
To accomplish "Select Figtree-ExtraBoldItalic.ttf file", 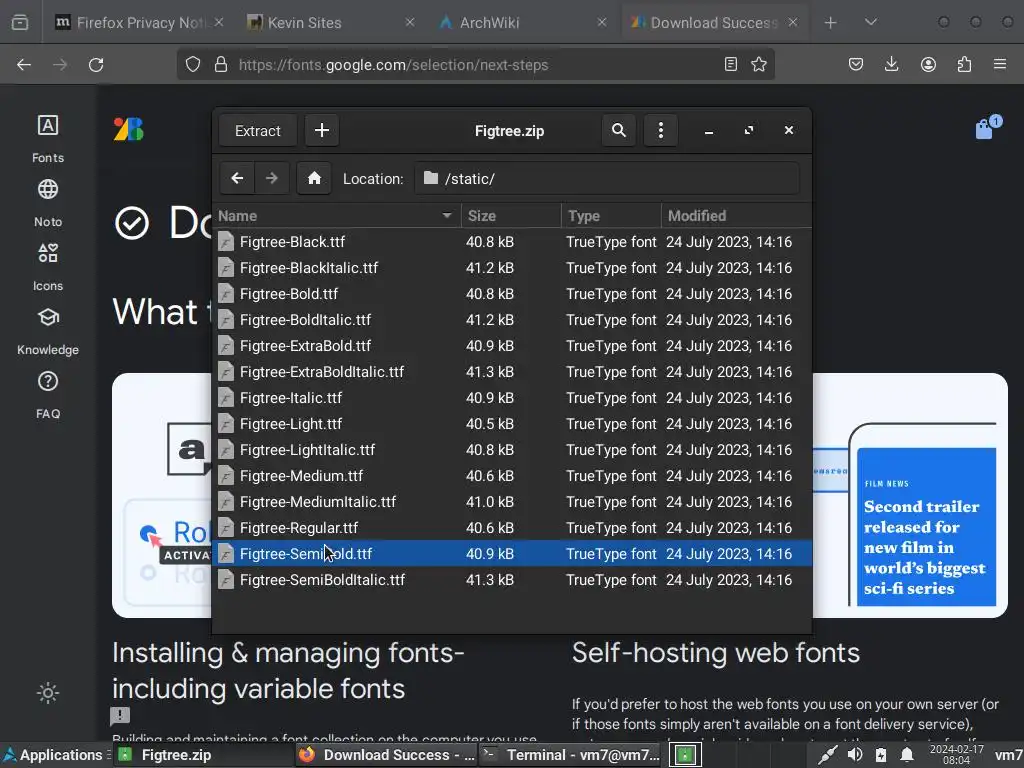I will tap(512, 372).
